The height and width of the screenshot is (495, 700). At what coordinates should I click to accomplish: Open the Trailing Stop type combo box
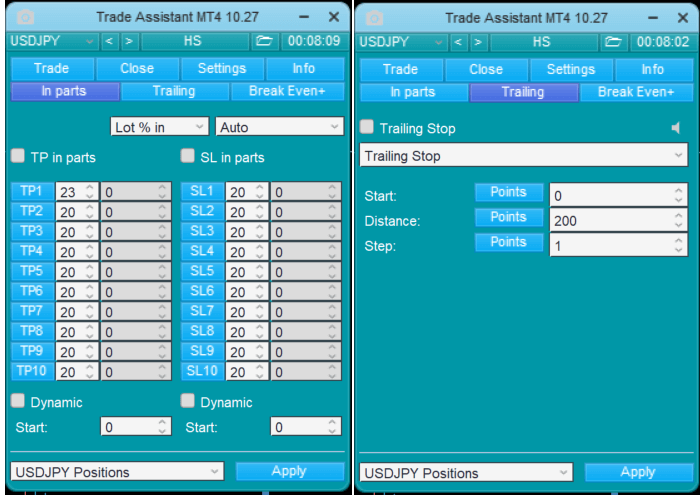coord(523,156)
